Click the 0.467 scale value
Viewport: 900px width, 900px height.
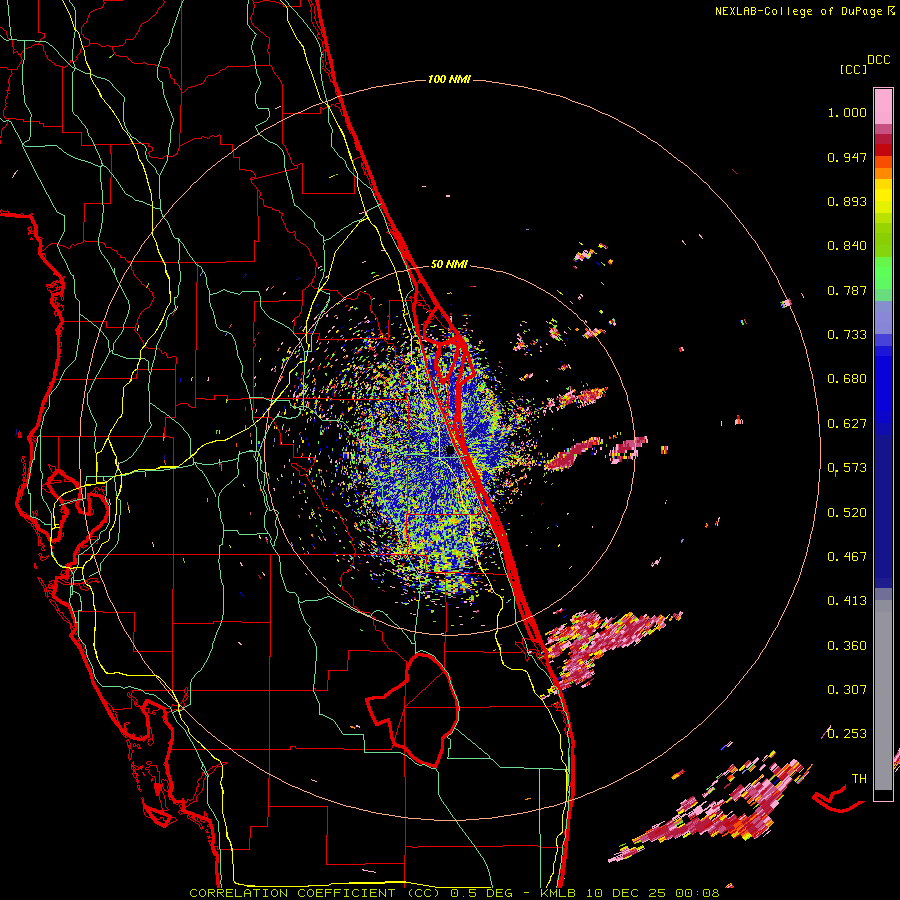tap(847, 557)
